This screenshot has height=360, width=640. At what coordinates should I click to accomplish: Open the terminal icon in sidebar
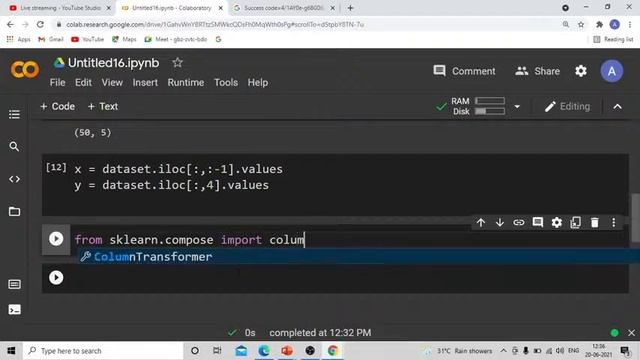point(14,310)
